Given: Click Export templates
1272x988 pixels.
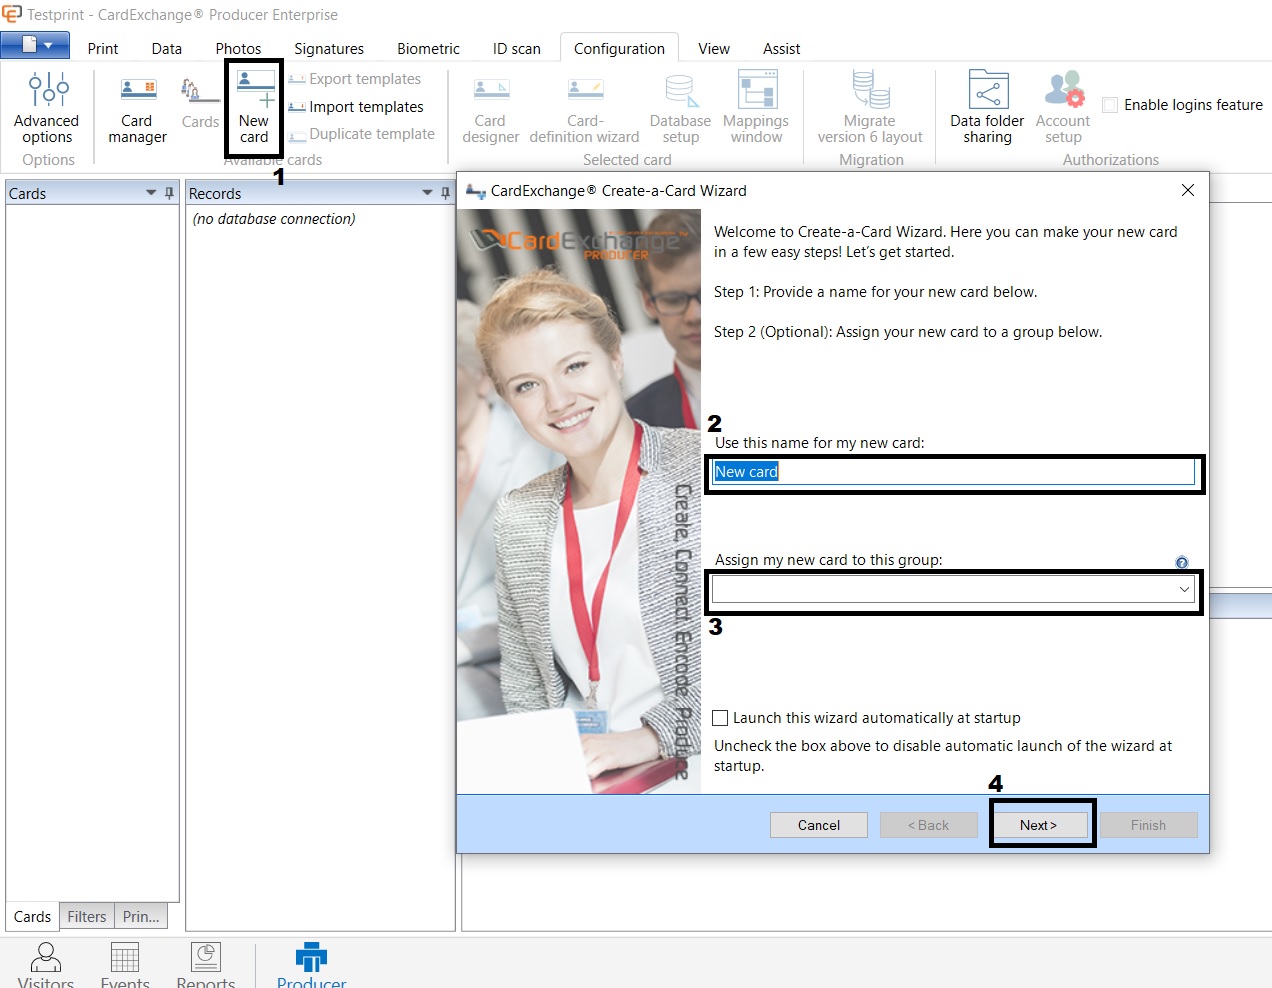Looking at the screenshot, I should pos(354,79).
